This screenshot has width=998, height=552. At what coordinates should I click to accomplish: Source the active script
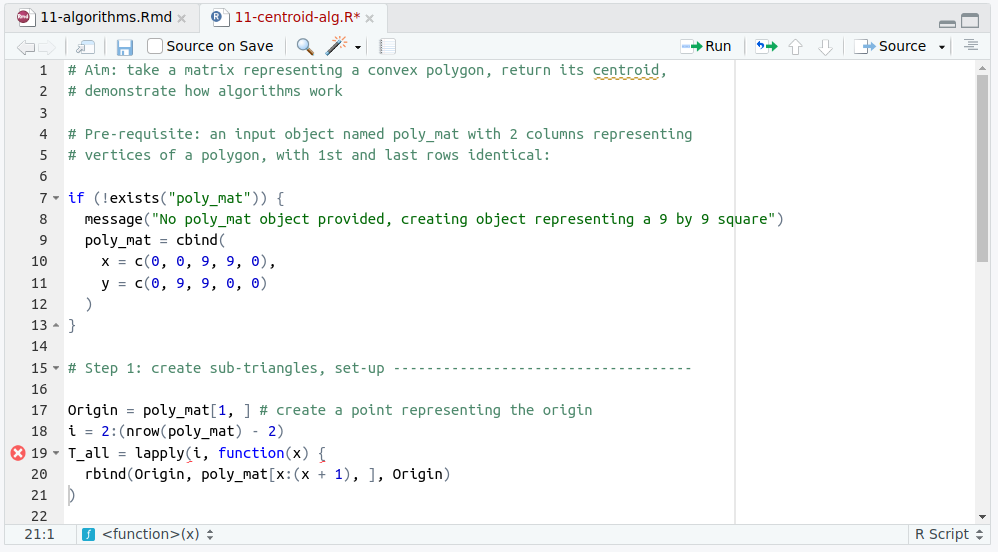[x=890, y=46]
